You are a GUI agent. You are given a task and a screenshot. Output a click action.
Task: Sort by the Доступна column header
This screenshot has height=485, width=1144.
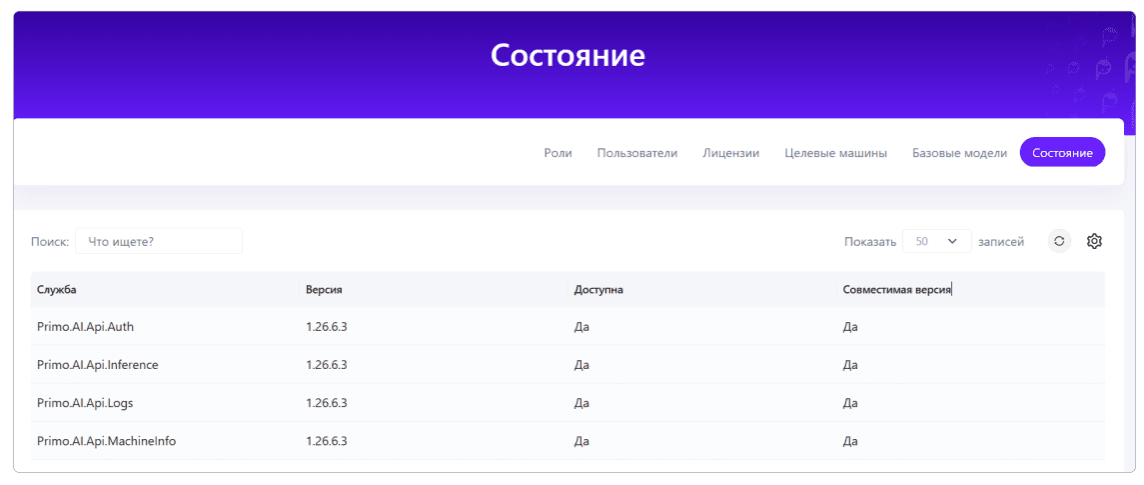(x=598, y=290)
